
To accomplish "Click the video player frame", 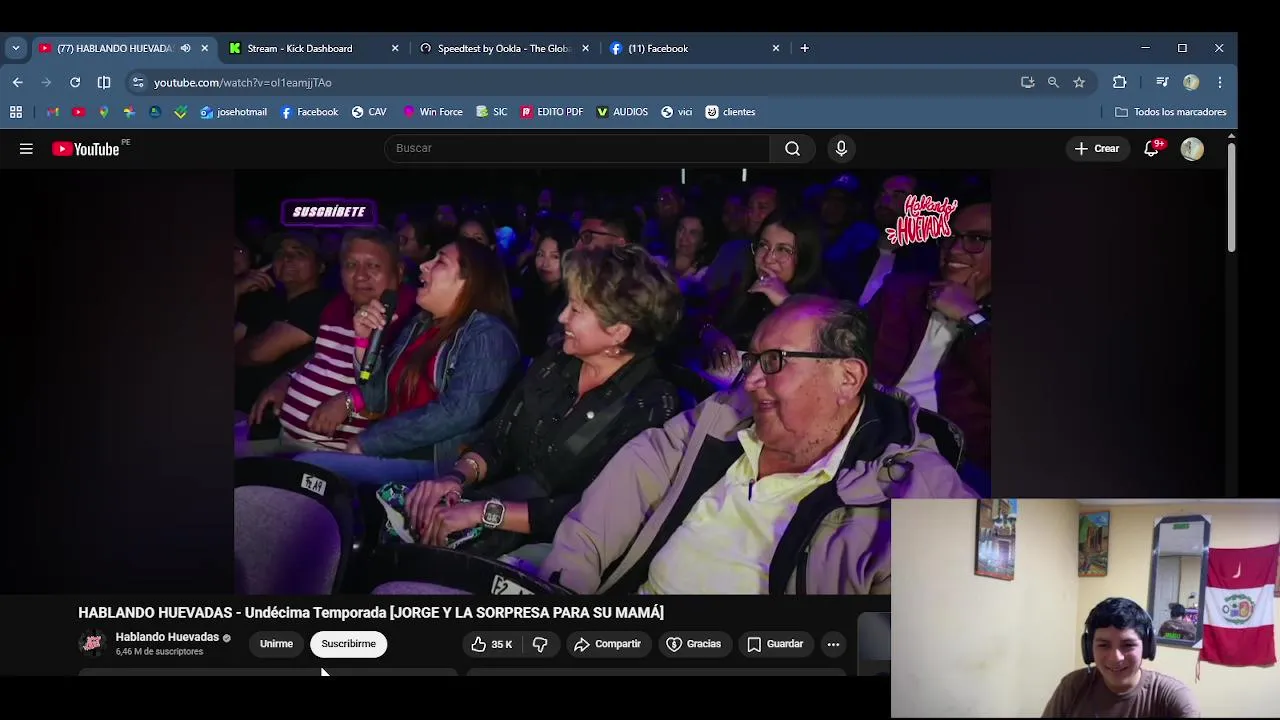I will pos(612,382).
